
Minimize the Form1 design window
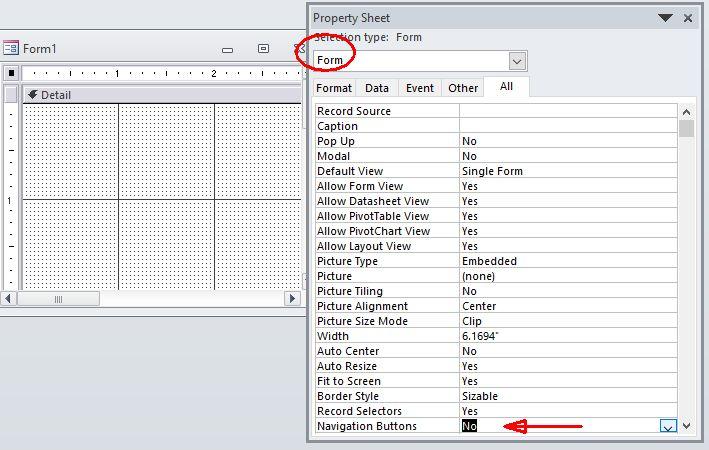click(228, 49)
